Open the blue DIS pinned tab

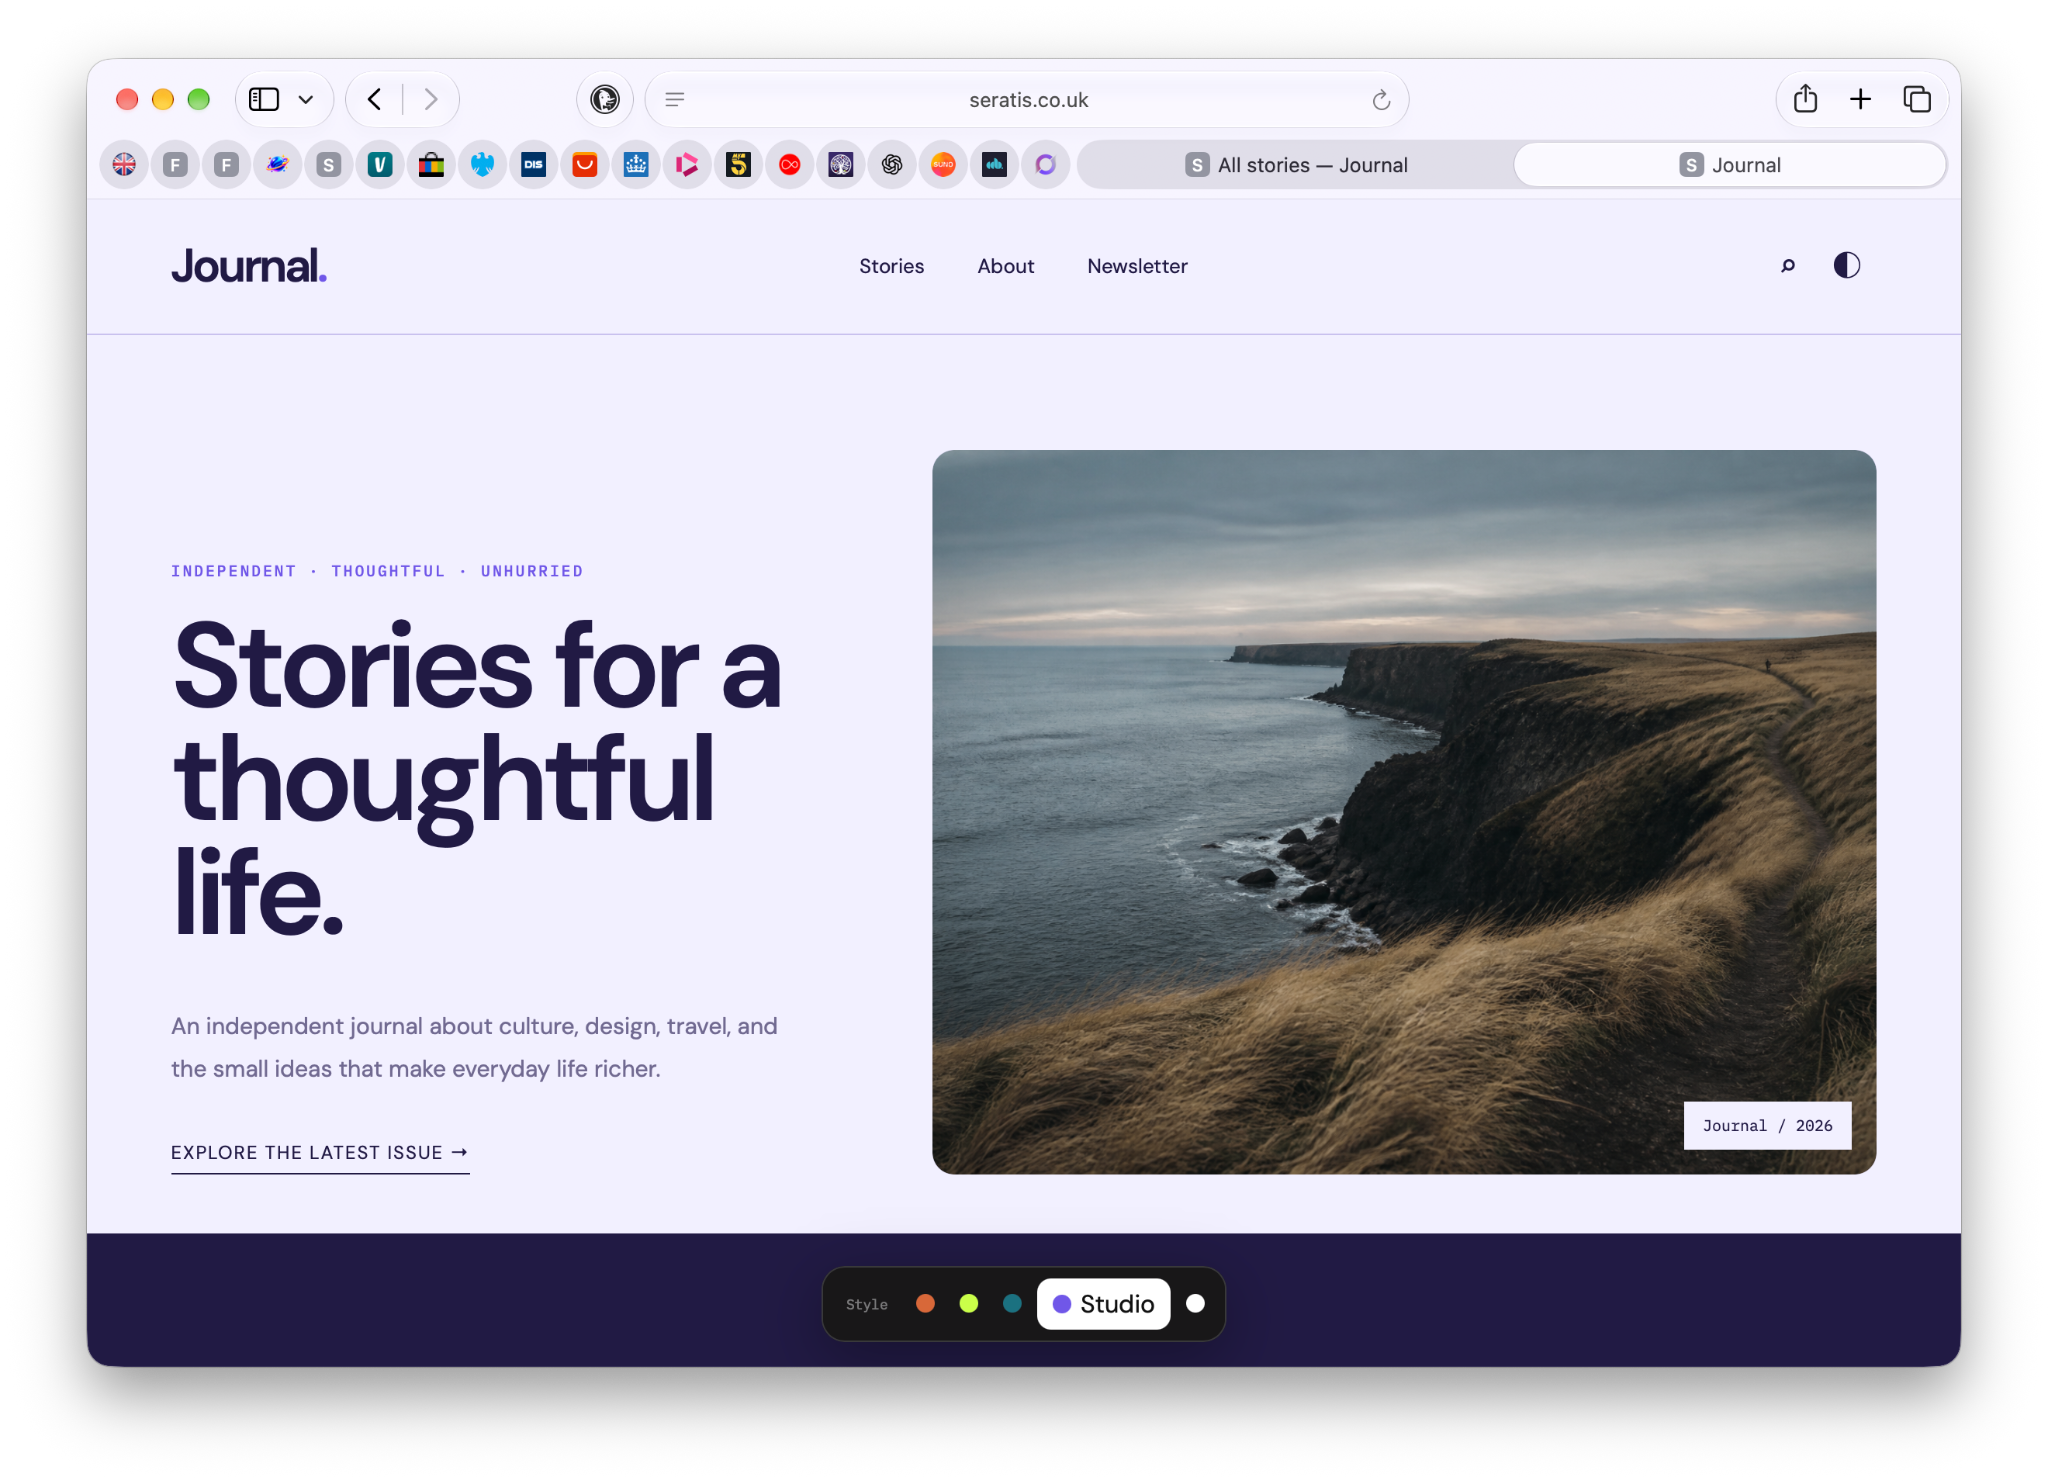533,165
